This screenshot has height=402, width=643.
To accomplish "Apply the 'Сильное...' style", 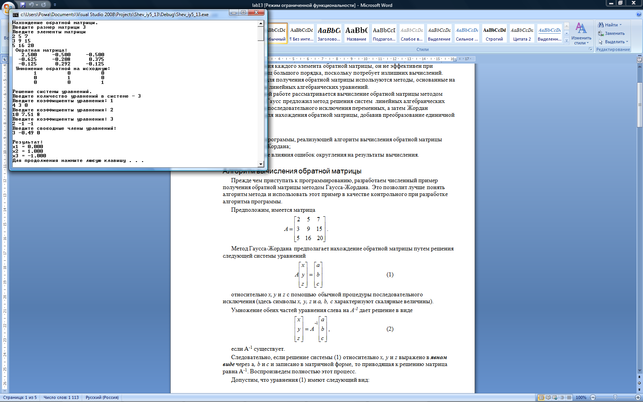I will pos(467,33).
